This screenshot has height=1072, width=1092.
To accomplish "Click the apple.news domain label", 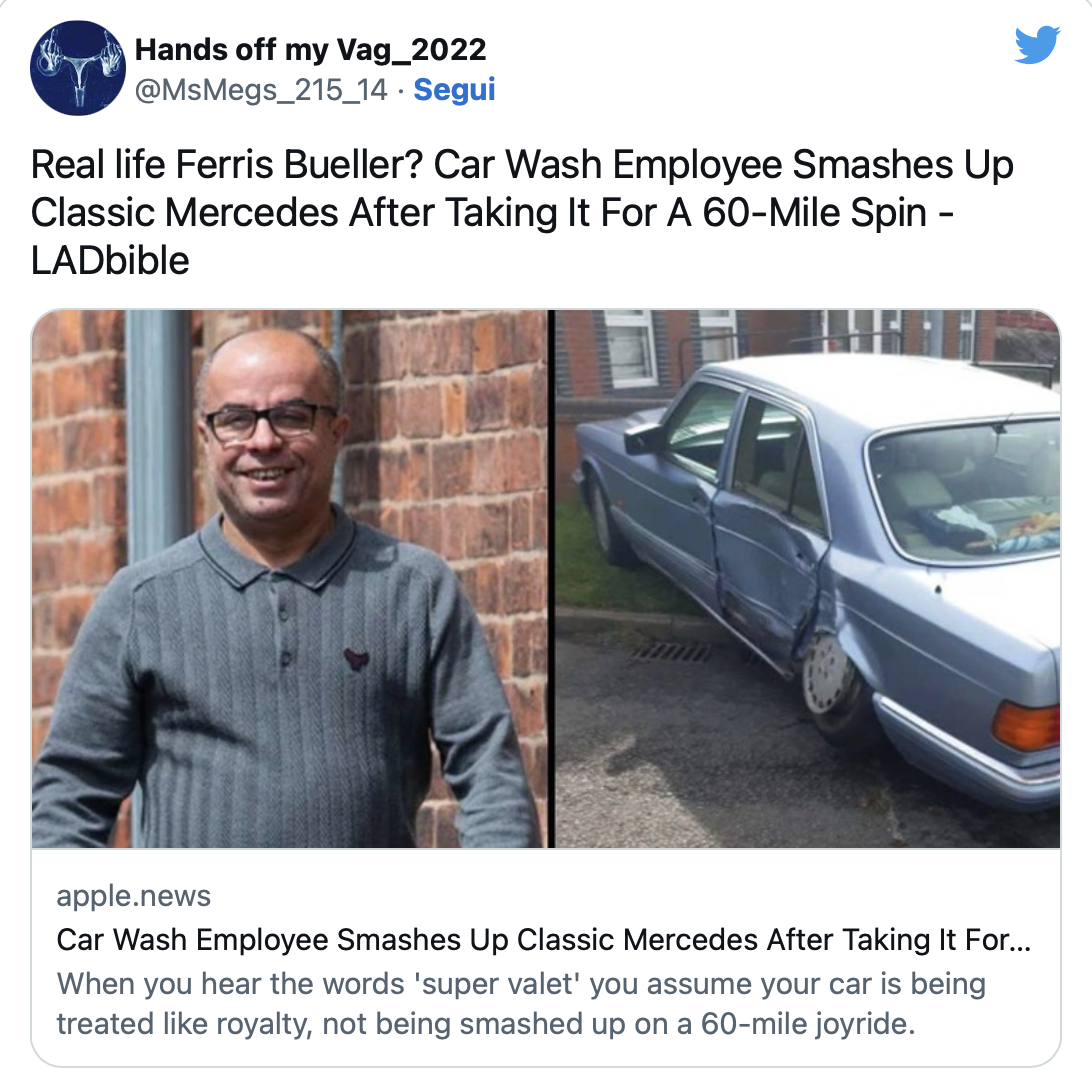I will (133, 896).
